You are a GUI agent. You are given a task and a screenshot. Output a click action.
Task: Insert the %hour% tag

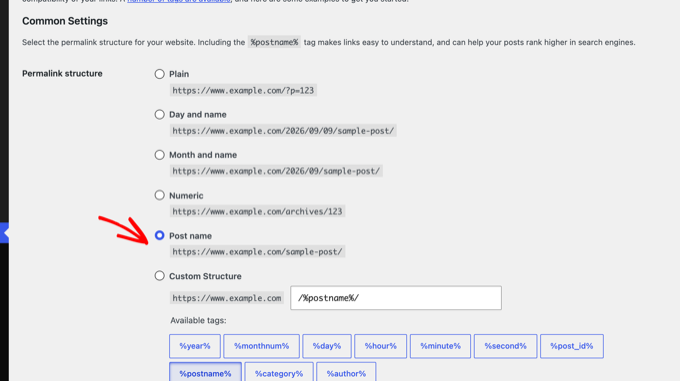tap(380, 346)
